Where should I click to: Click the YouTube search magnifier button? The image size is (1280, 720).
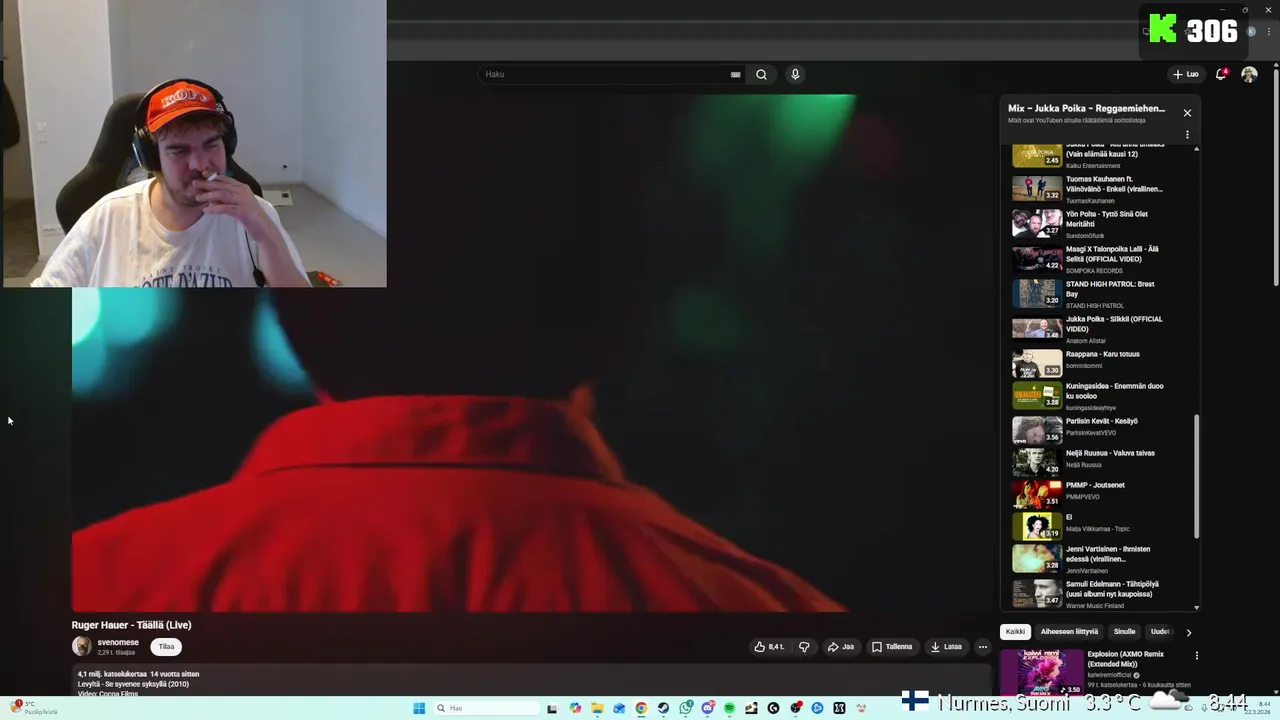click(761, 74)
